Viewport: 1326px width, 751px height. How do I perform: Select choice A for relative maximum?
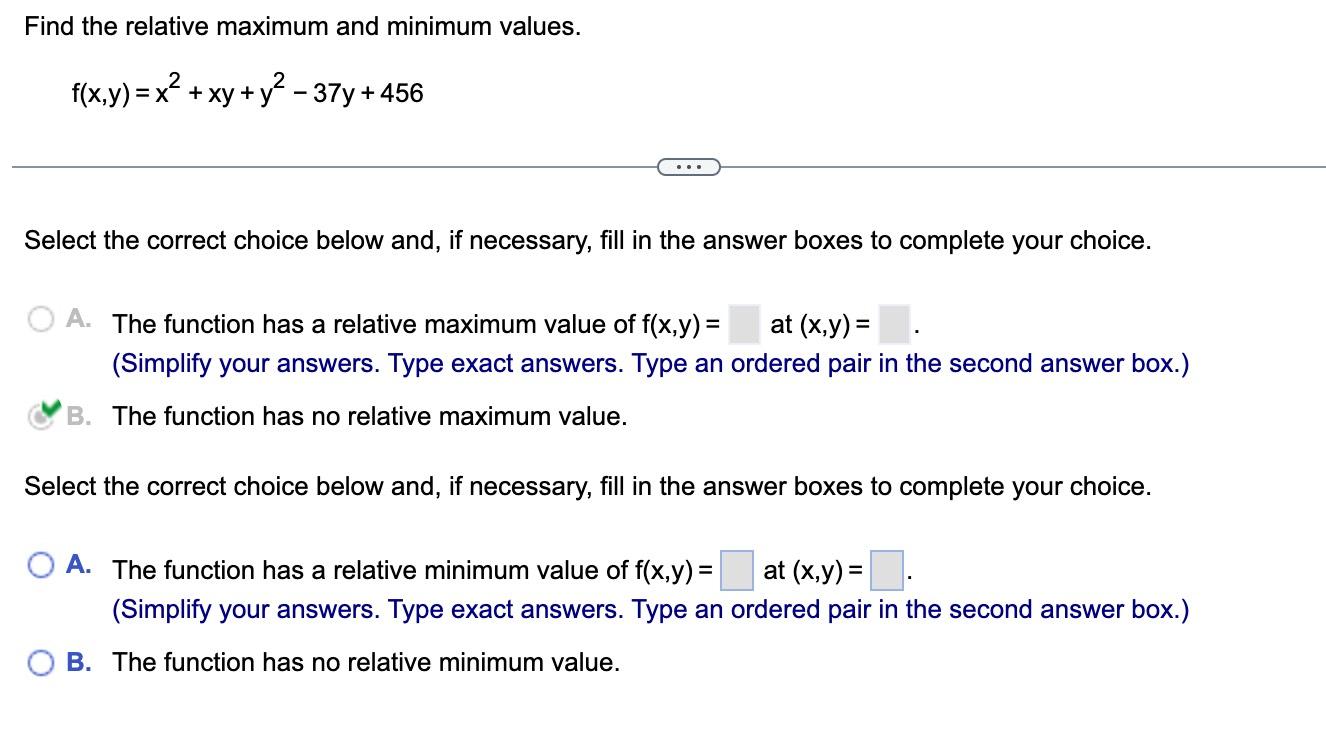[x=41, y=318]
